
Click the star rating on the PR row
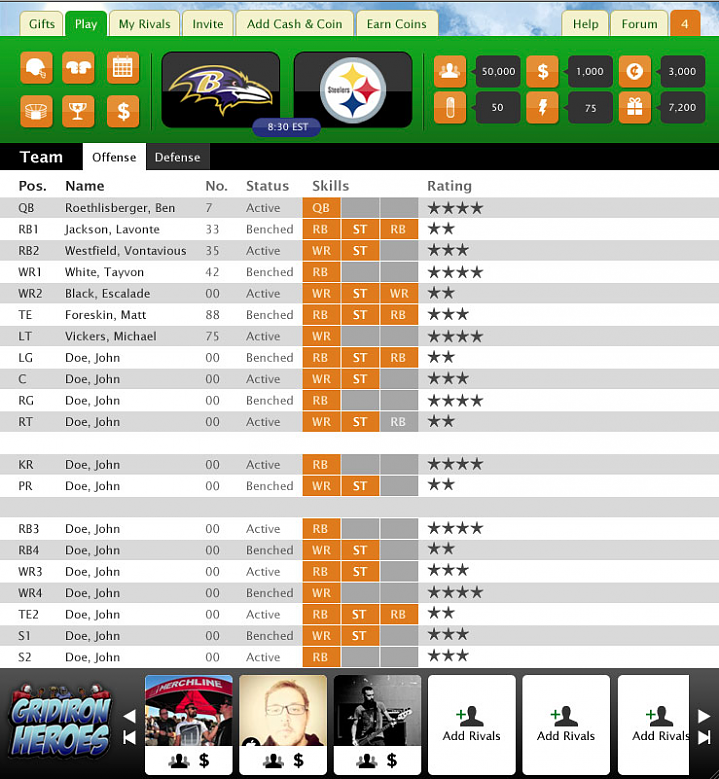[x=441, y=485]
